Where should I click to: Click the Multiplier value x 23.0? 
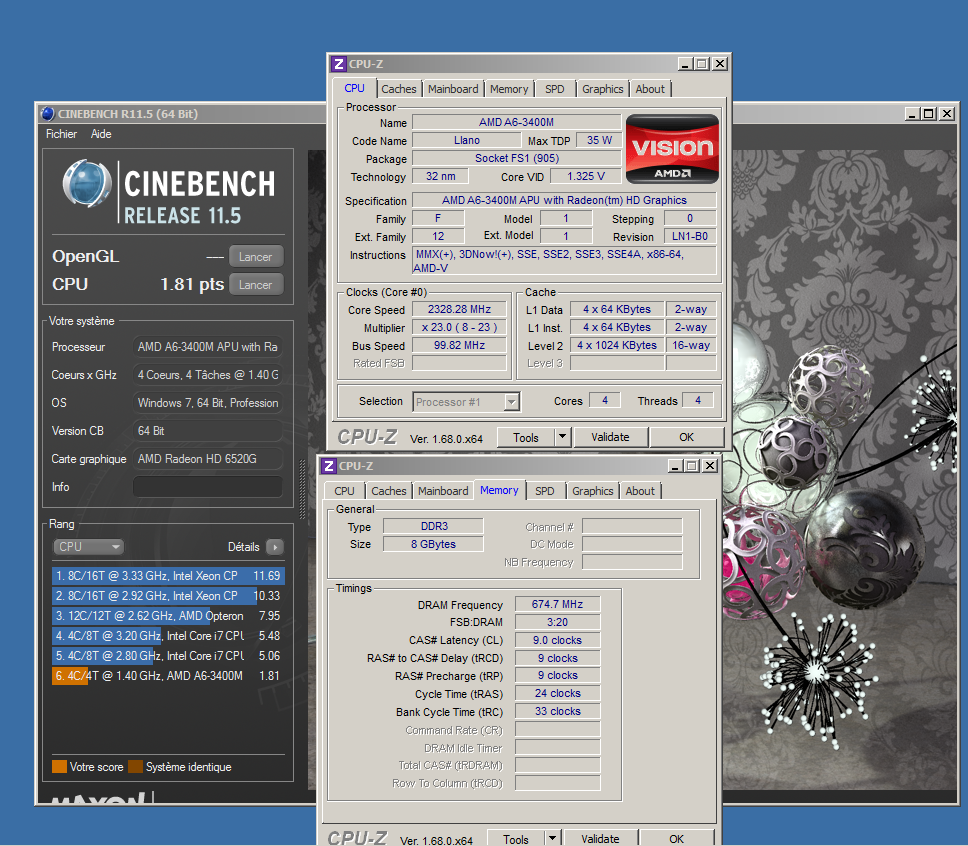(459, 327)
